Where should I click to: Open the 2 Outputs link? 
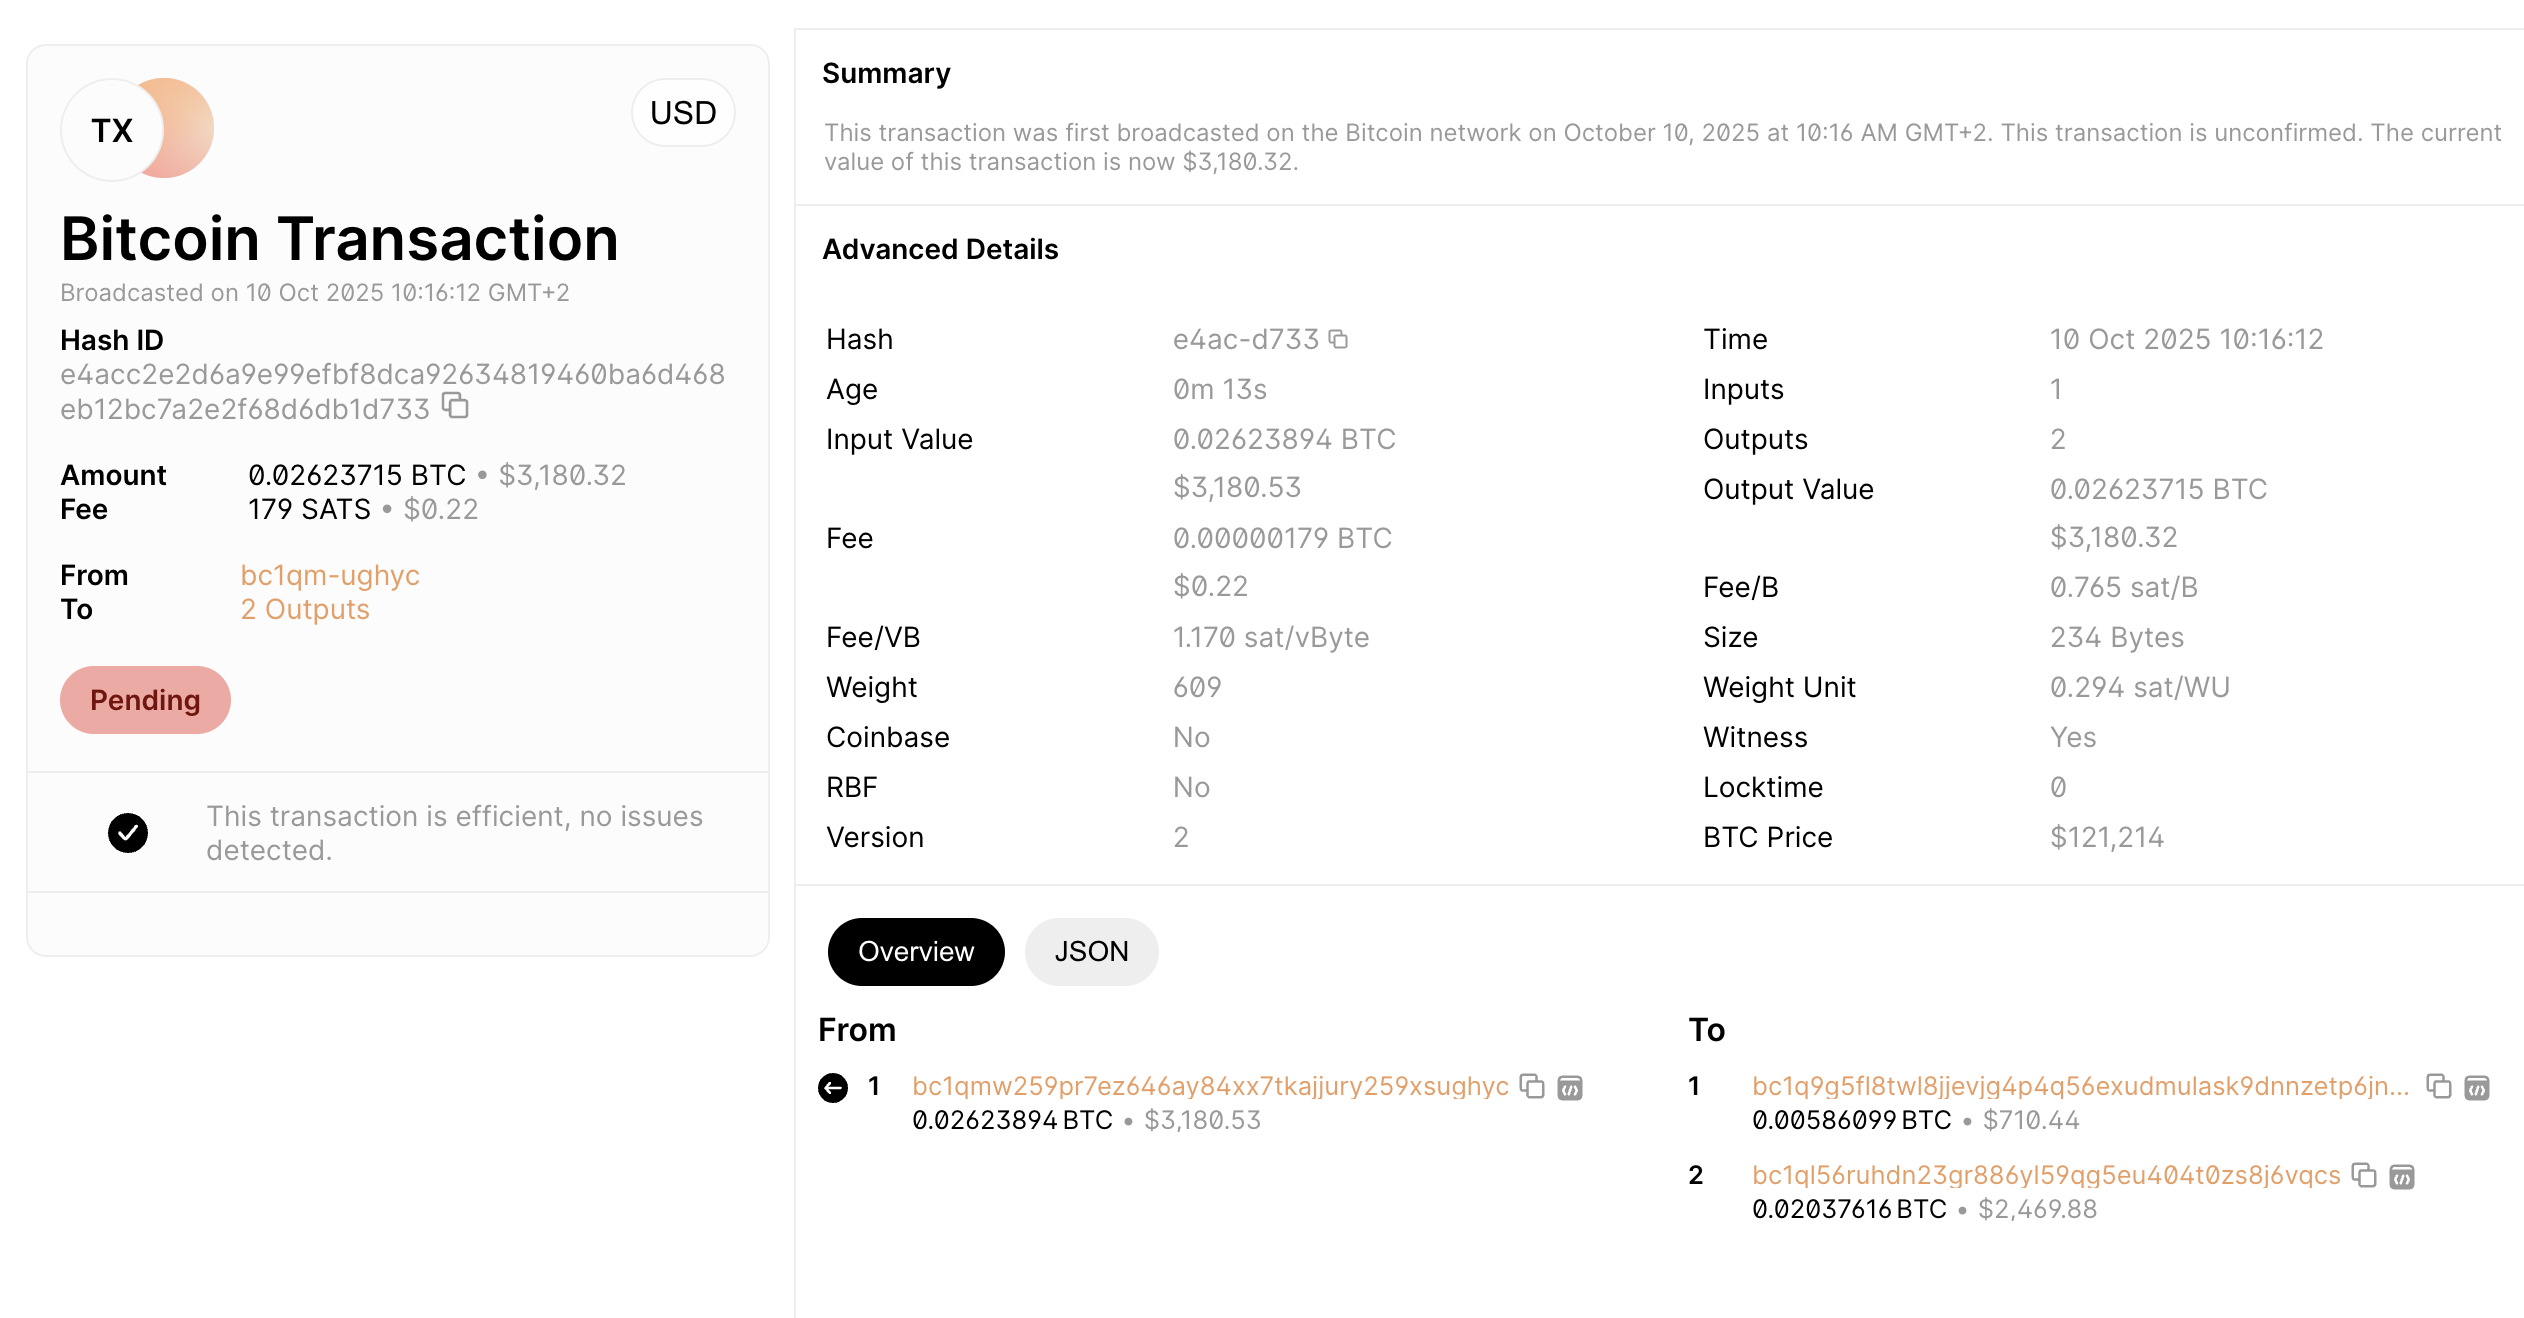(x=305, y=609)
